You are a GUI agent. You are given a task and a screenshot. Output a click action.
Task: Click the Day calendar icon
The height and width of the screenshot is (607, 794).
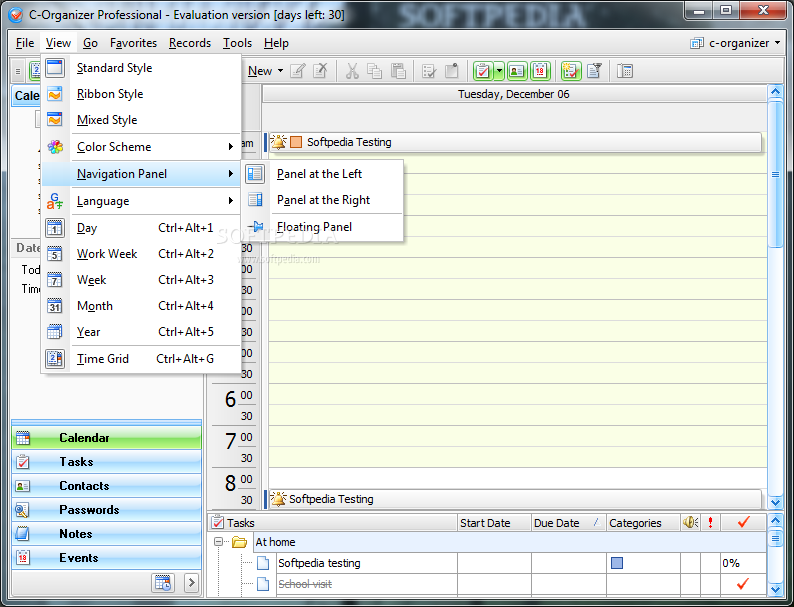(55, 228)
